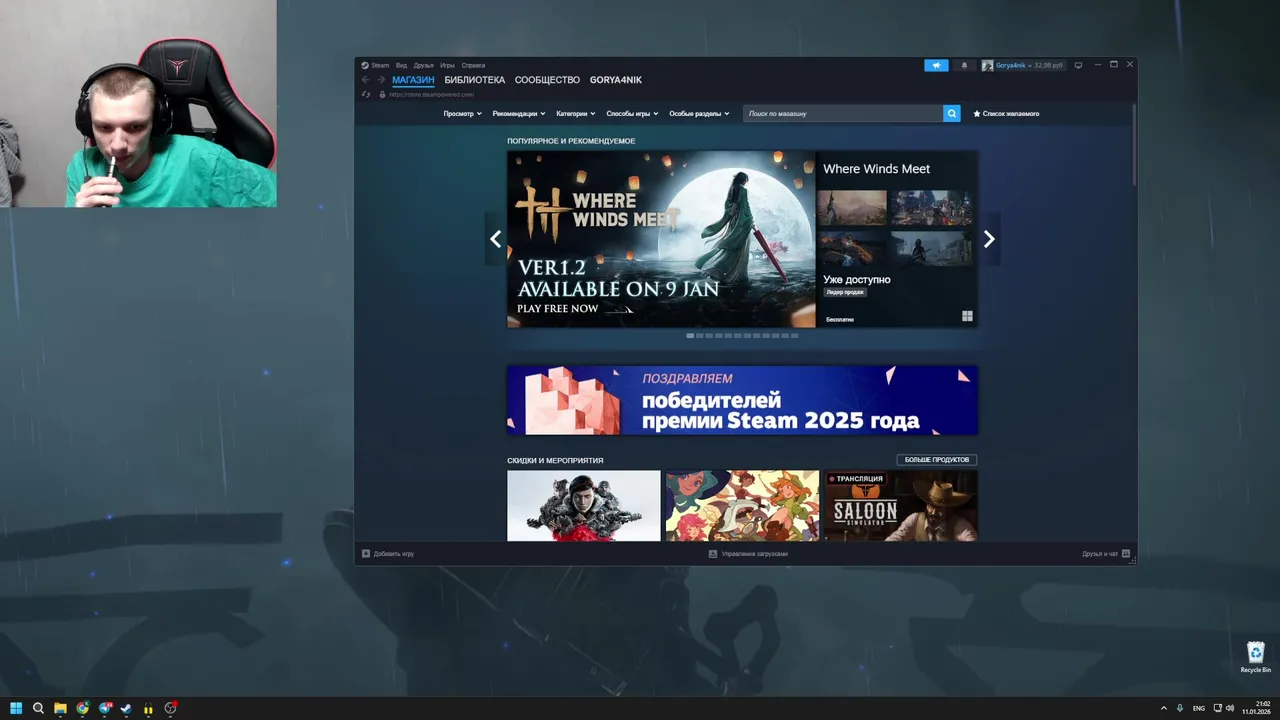The height and width of the screenshot is (720, 1280).
Task: Open the Saloon Simulator sale tile
Action: click(x=901, y=506)
